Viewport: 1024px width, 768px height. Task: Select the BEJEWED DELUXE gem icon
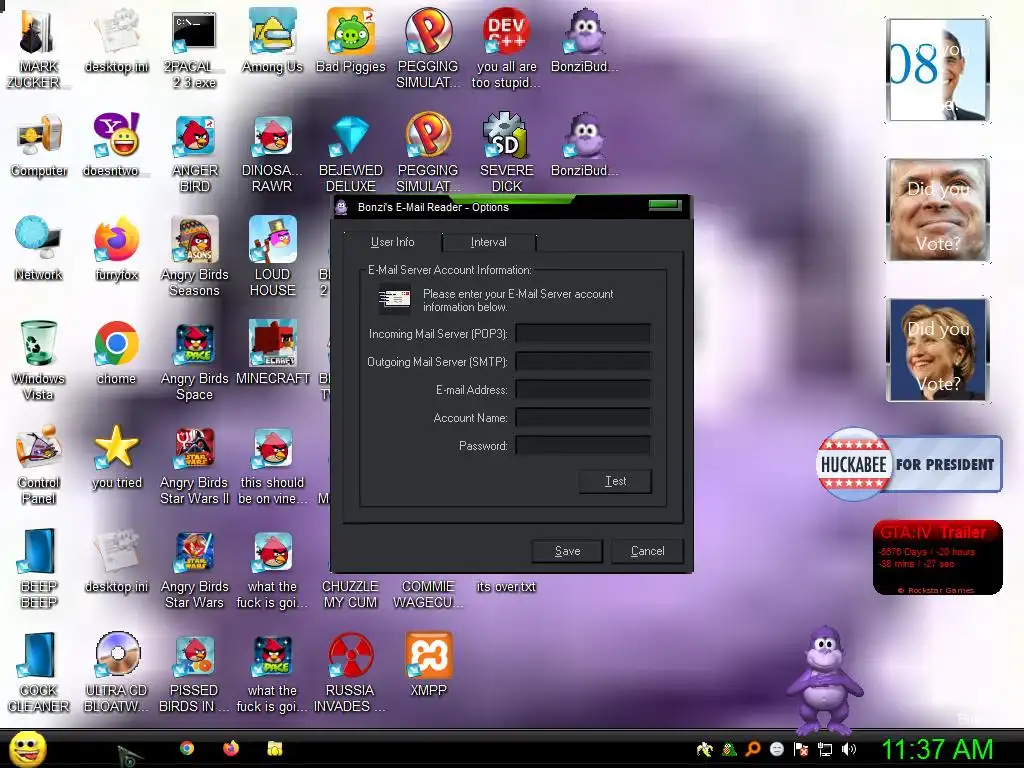[x=351, y=137]
